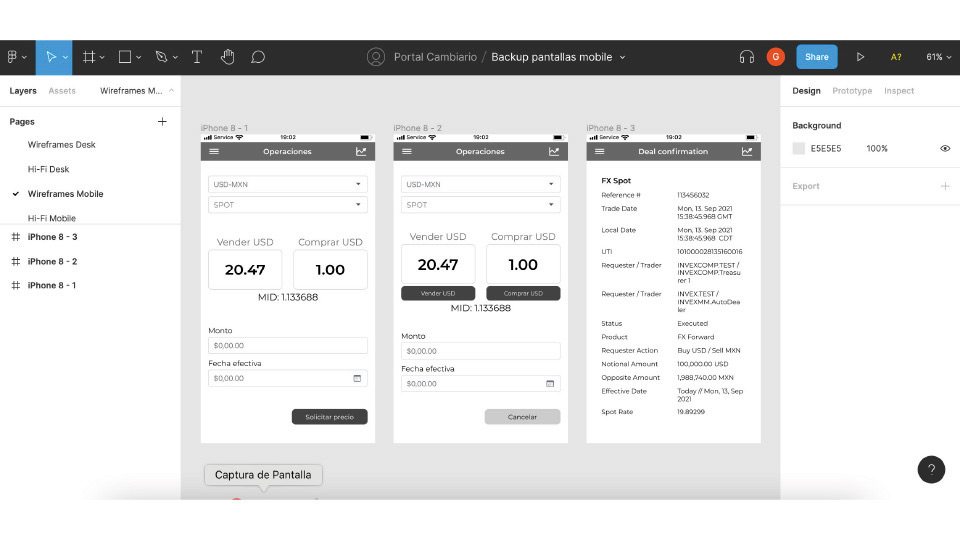The height and width of the screenshot is (540, 960).
Task: Open the Hi-Fi Desk page
Action: (48, 169)
